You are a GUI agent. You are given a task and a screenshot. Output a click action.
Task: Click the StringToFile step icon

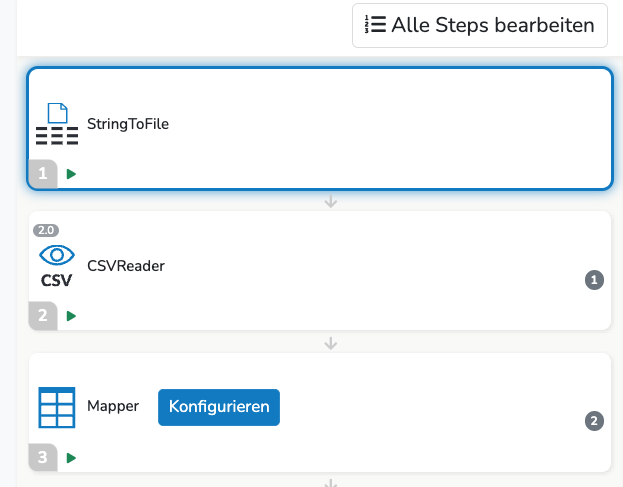tap(57, 124)
